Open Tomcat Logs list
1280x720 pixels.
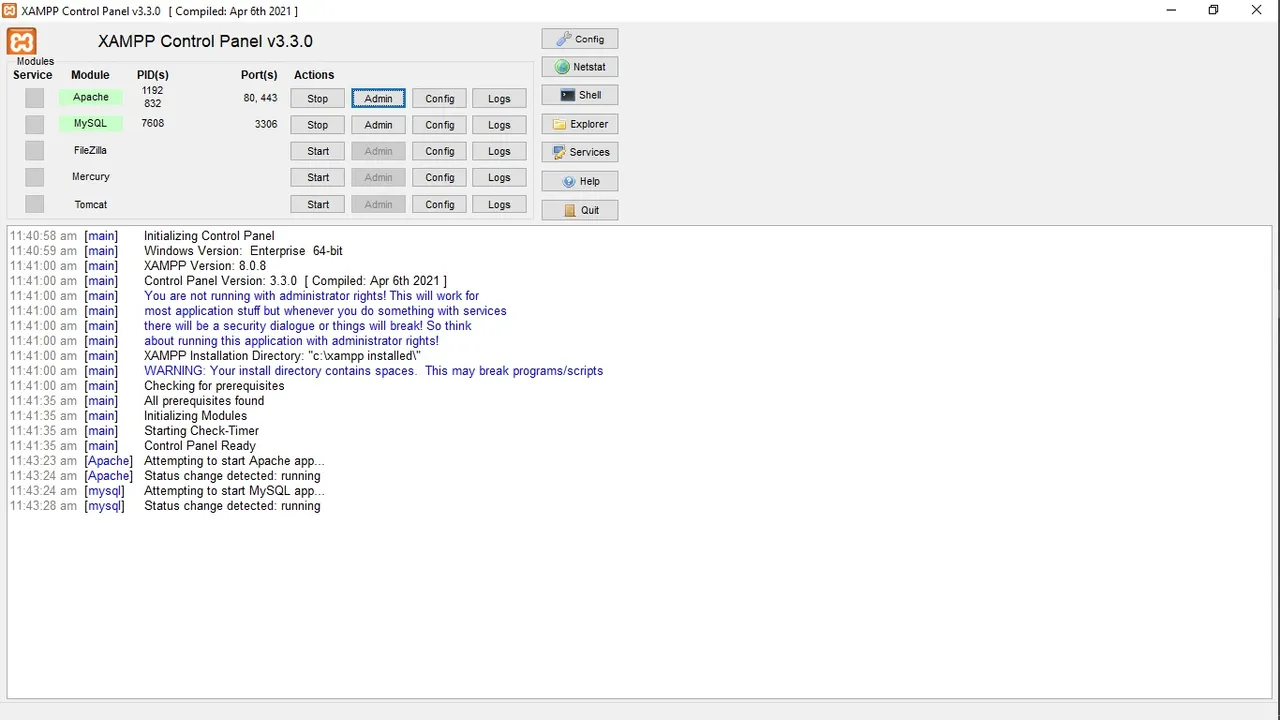[500, 204]
